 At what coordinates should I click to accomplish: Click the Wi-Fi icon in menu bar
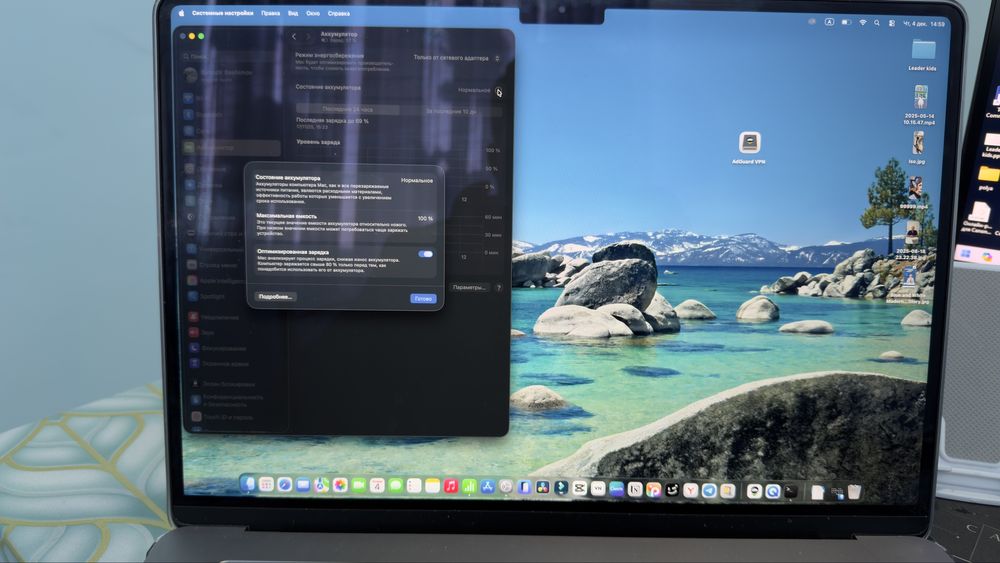[x=863, y=22]
